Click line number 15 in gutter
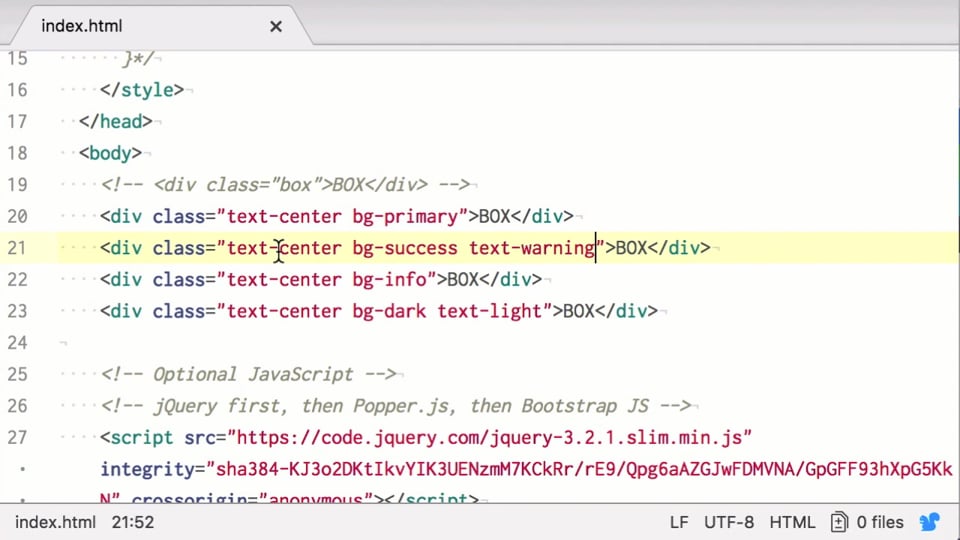 [17, 59]
